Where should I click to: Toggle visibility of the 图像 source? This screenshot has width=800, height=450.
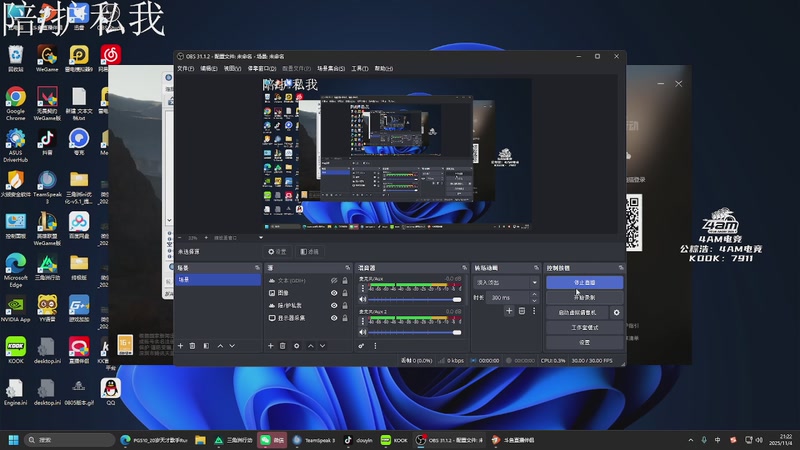coord(334,293)
